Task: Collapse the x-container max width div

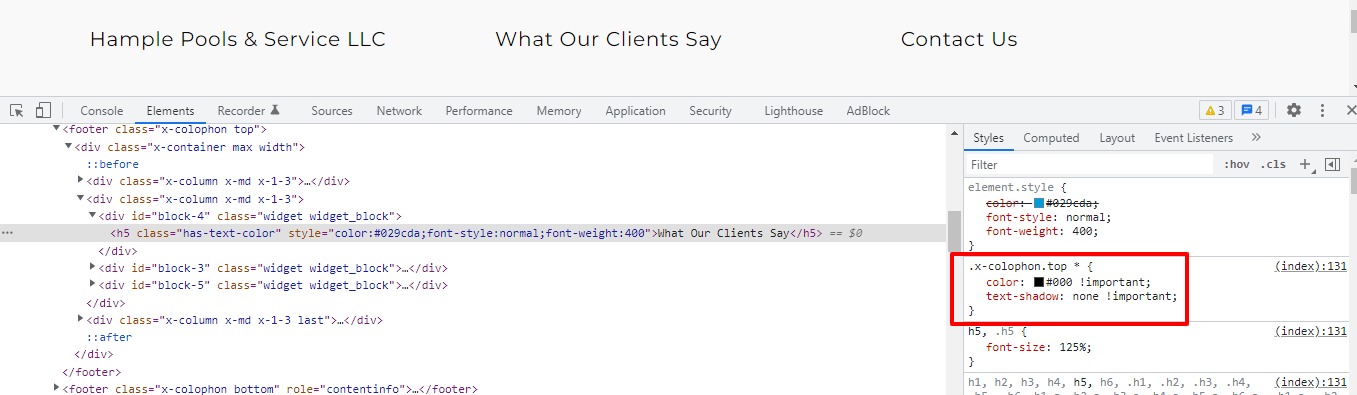Action: (x=68, y=147)
